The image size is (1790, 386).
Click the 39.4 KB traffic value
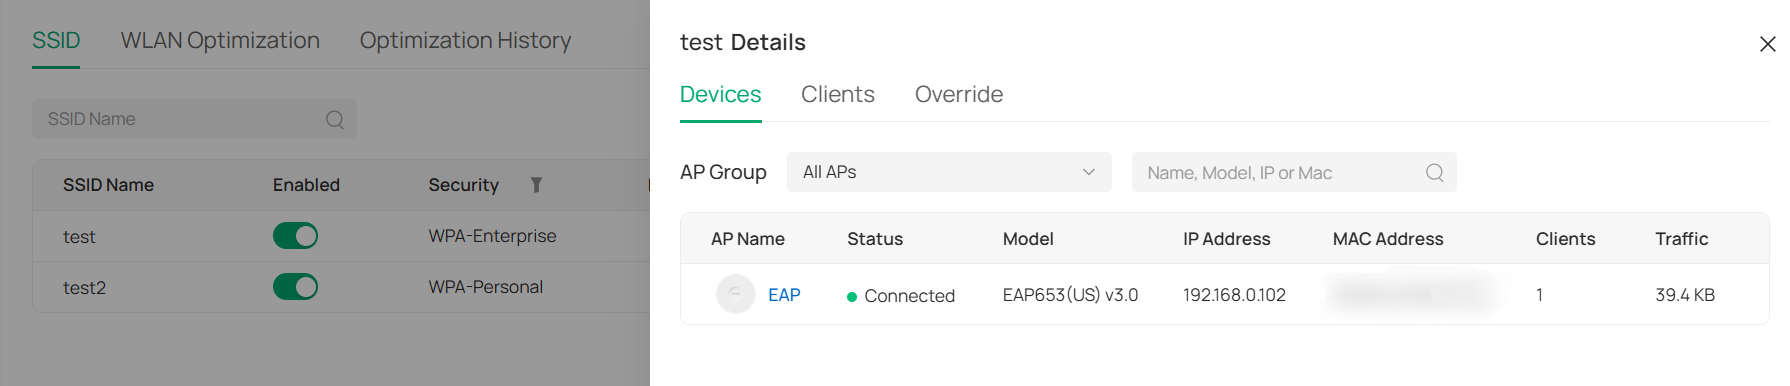point(1685,295)
